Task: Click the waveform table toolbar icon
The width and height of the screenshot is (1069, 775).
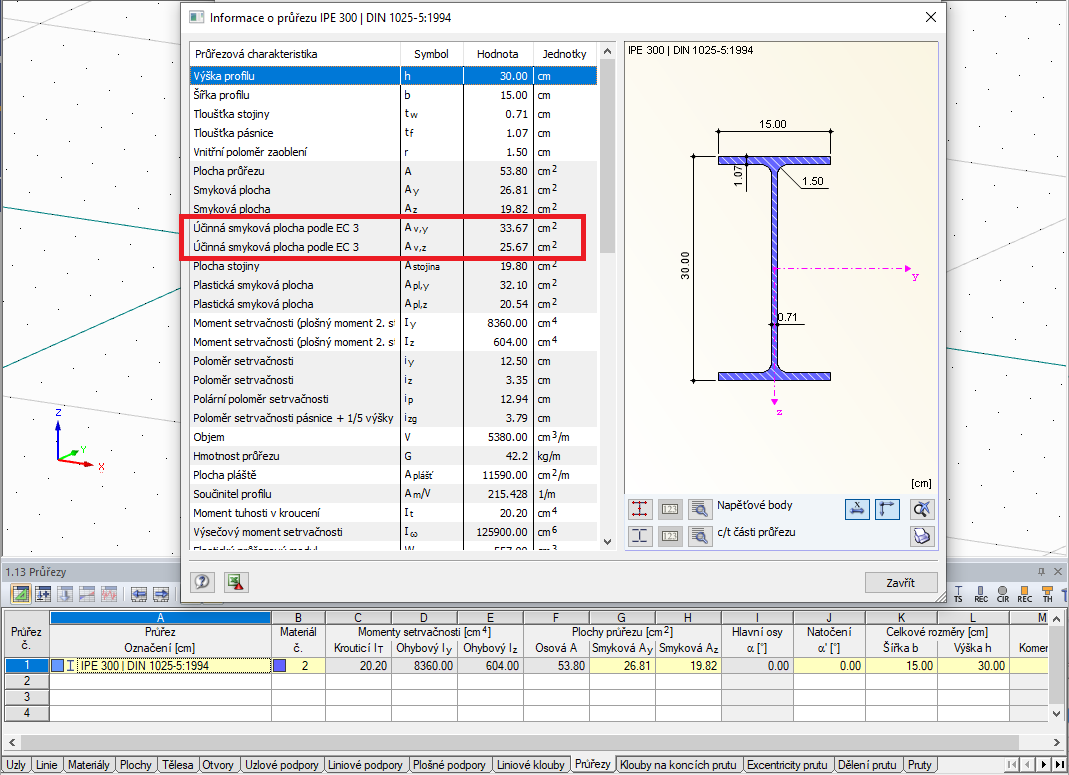Action: 108,594
